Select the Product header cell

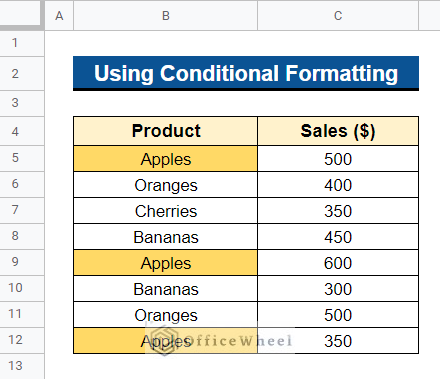pos(166,131)
